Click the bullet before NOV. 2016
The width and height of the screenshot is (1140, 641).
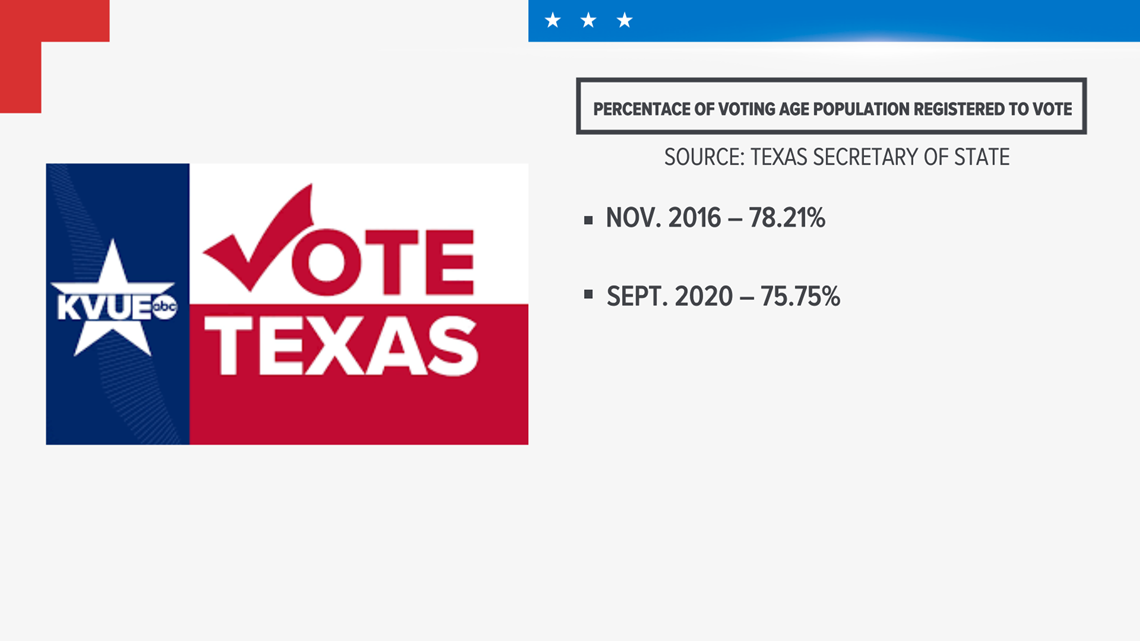[588, 220]
